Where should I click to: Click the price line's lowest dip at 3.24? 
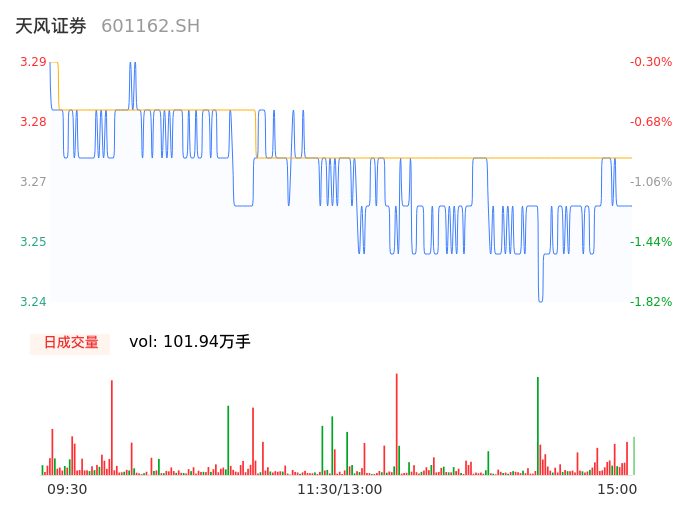click(x=541, y=300)
